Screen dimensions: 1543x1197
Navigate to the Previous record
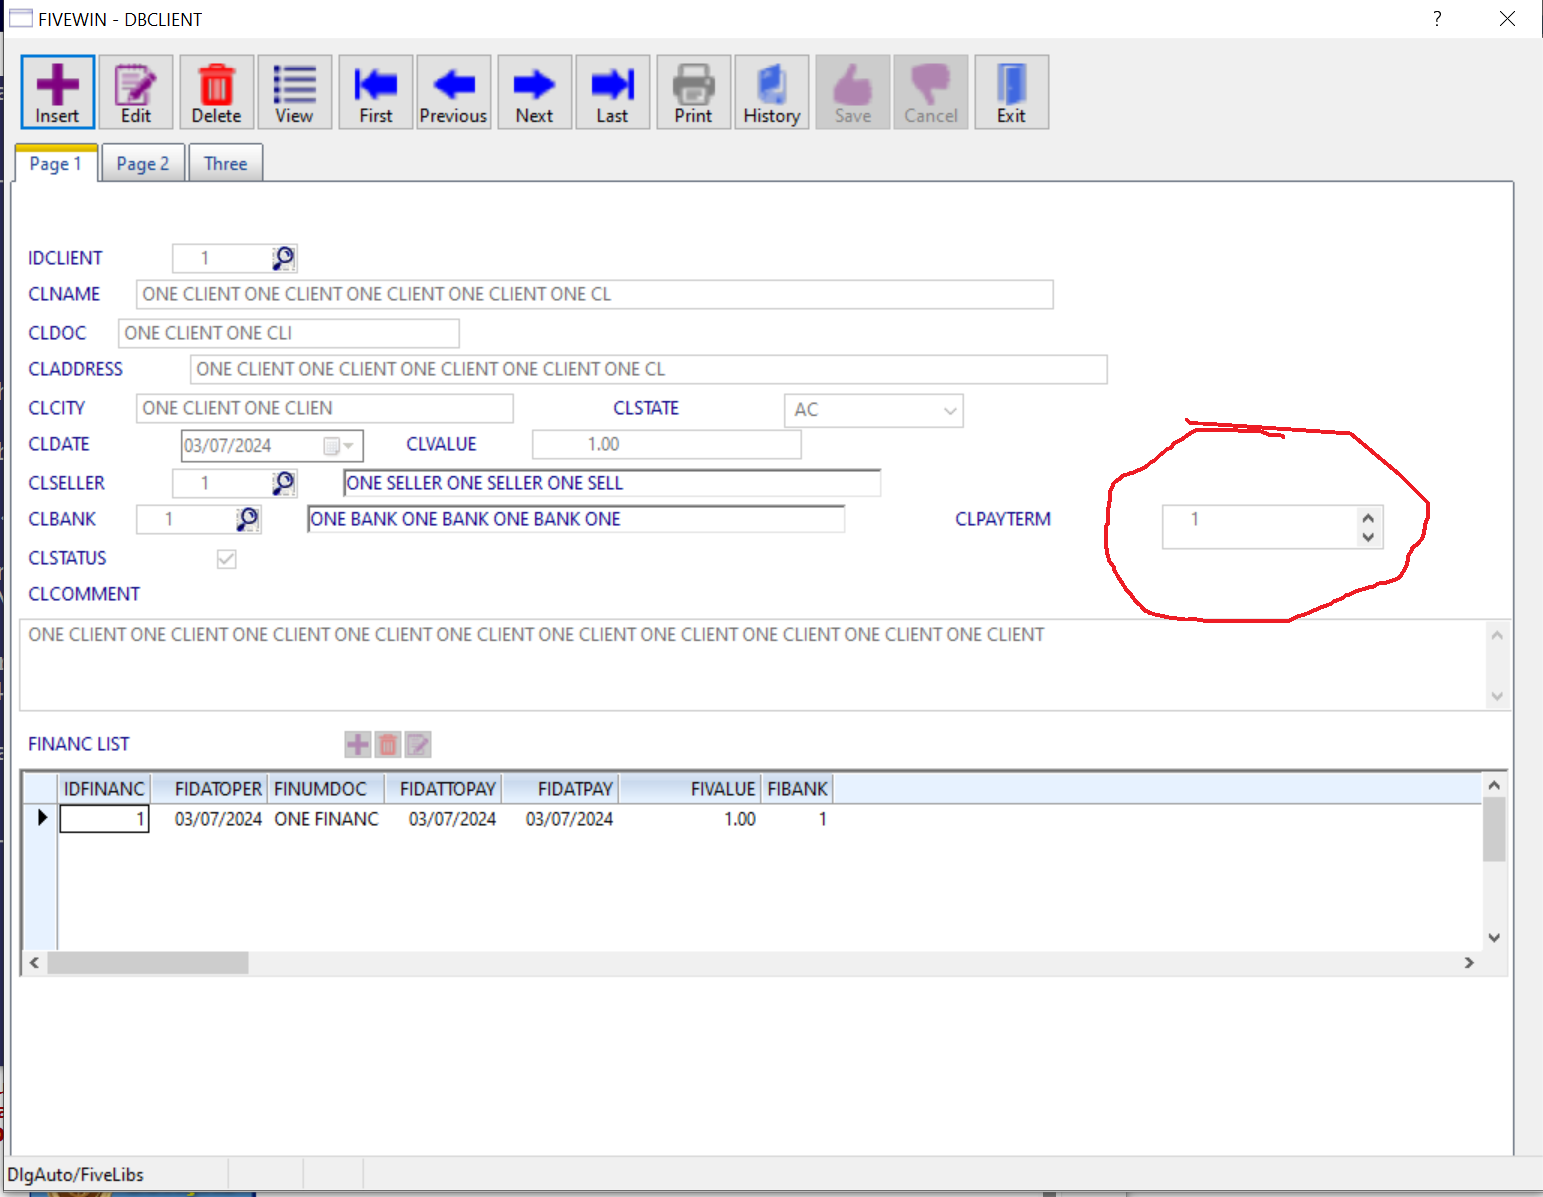[454, 92]
